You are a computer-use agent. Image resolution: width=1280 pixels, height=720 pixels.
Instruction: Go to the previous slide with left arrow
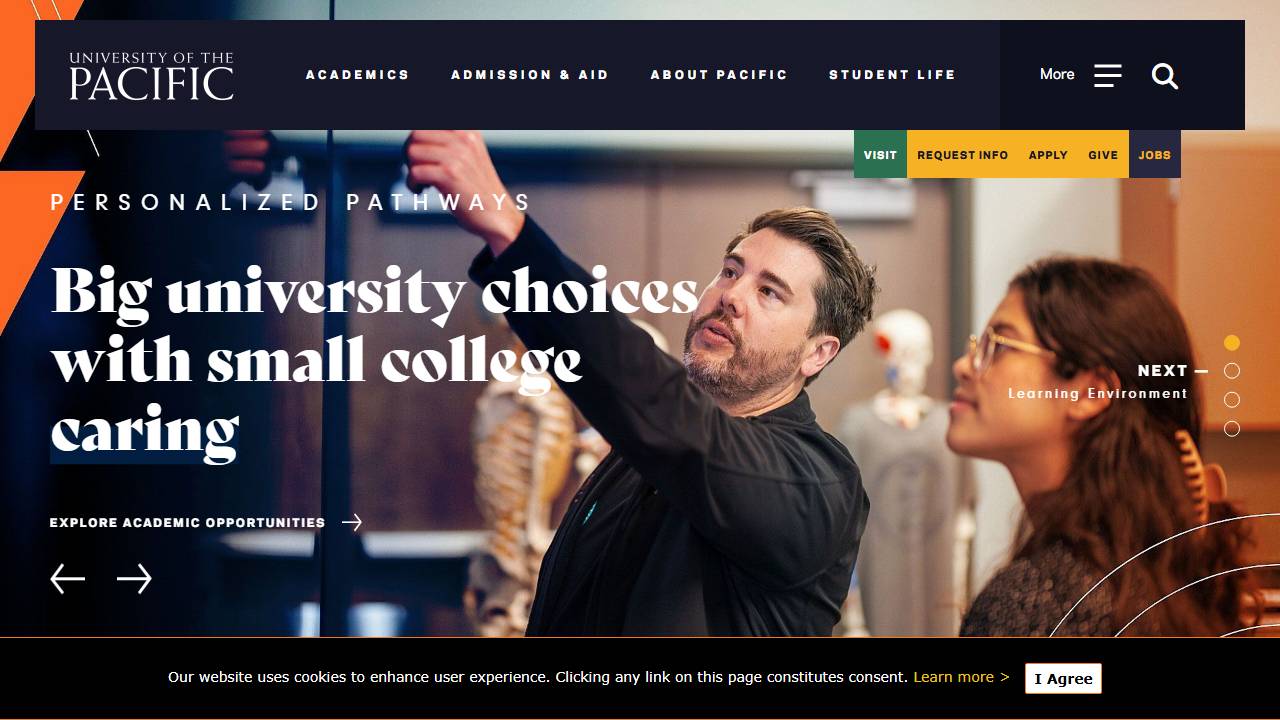(68, 579)
